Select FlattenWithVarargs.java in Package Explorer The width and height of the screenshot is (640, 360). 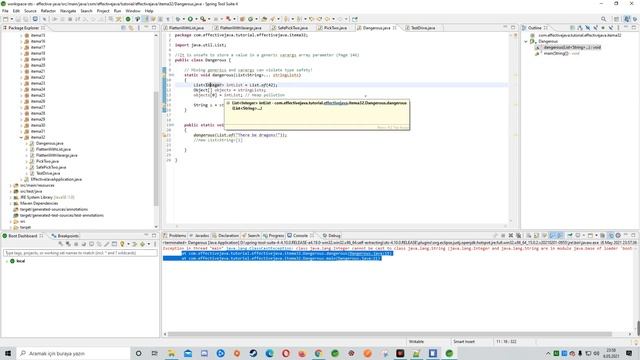56,155
